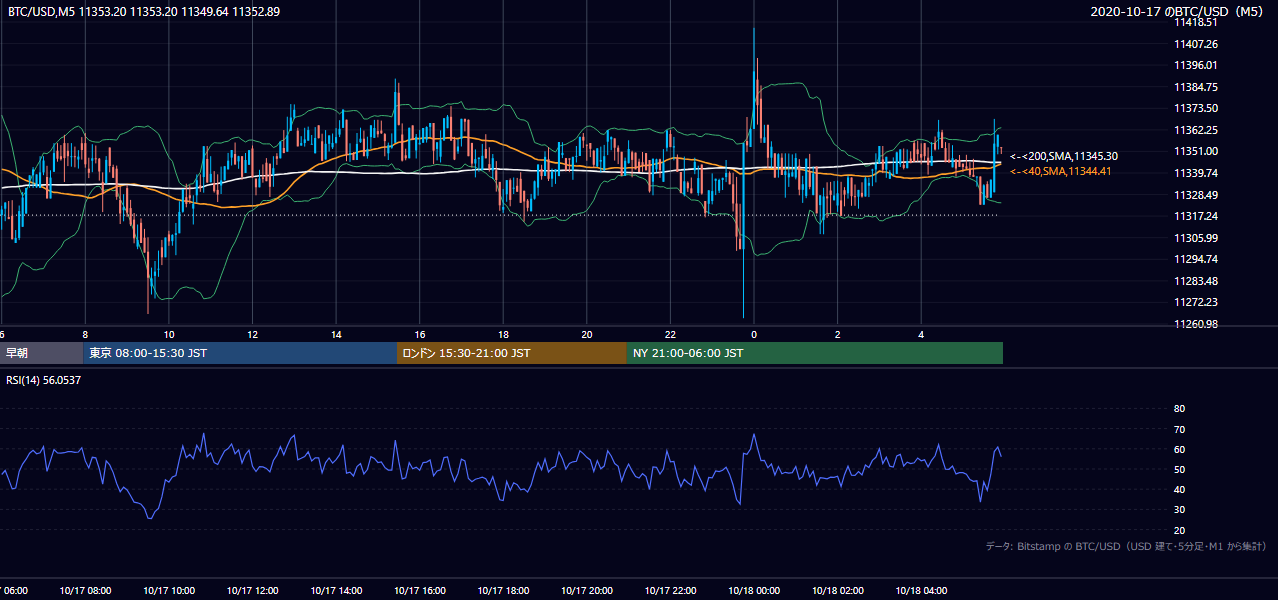Select the "2020-10-17 のBTC/USD (M5)" chart title
This screenshot has width=1278, height=600.
tap(1179, 12)
